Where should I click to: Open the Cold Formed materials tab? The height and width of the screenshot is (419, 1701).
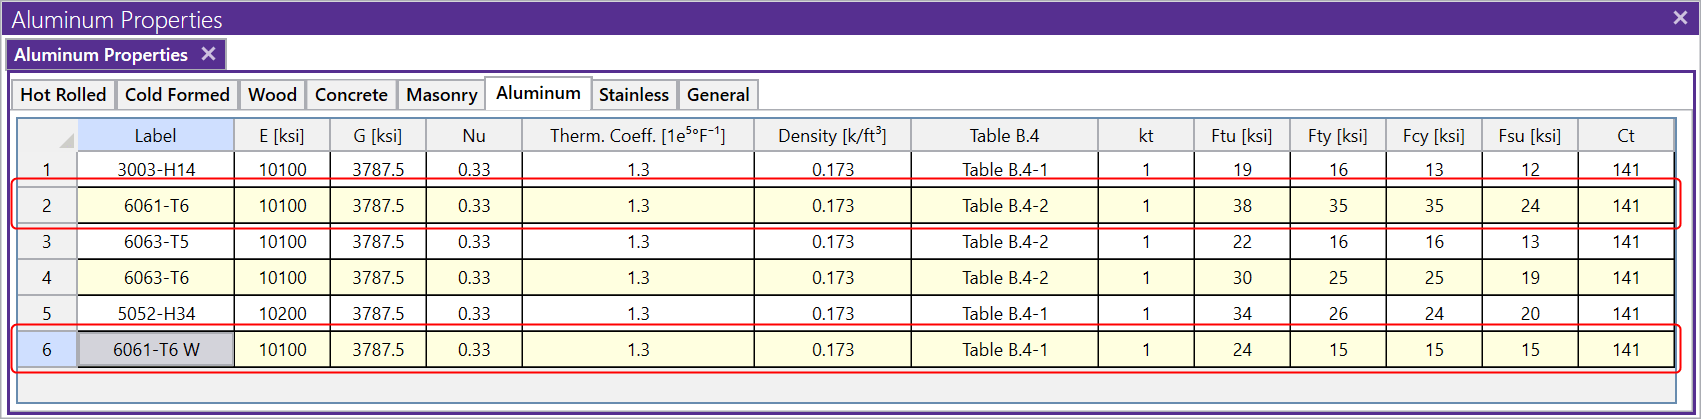(177, 95)
